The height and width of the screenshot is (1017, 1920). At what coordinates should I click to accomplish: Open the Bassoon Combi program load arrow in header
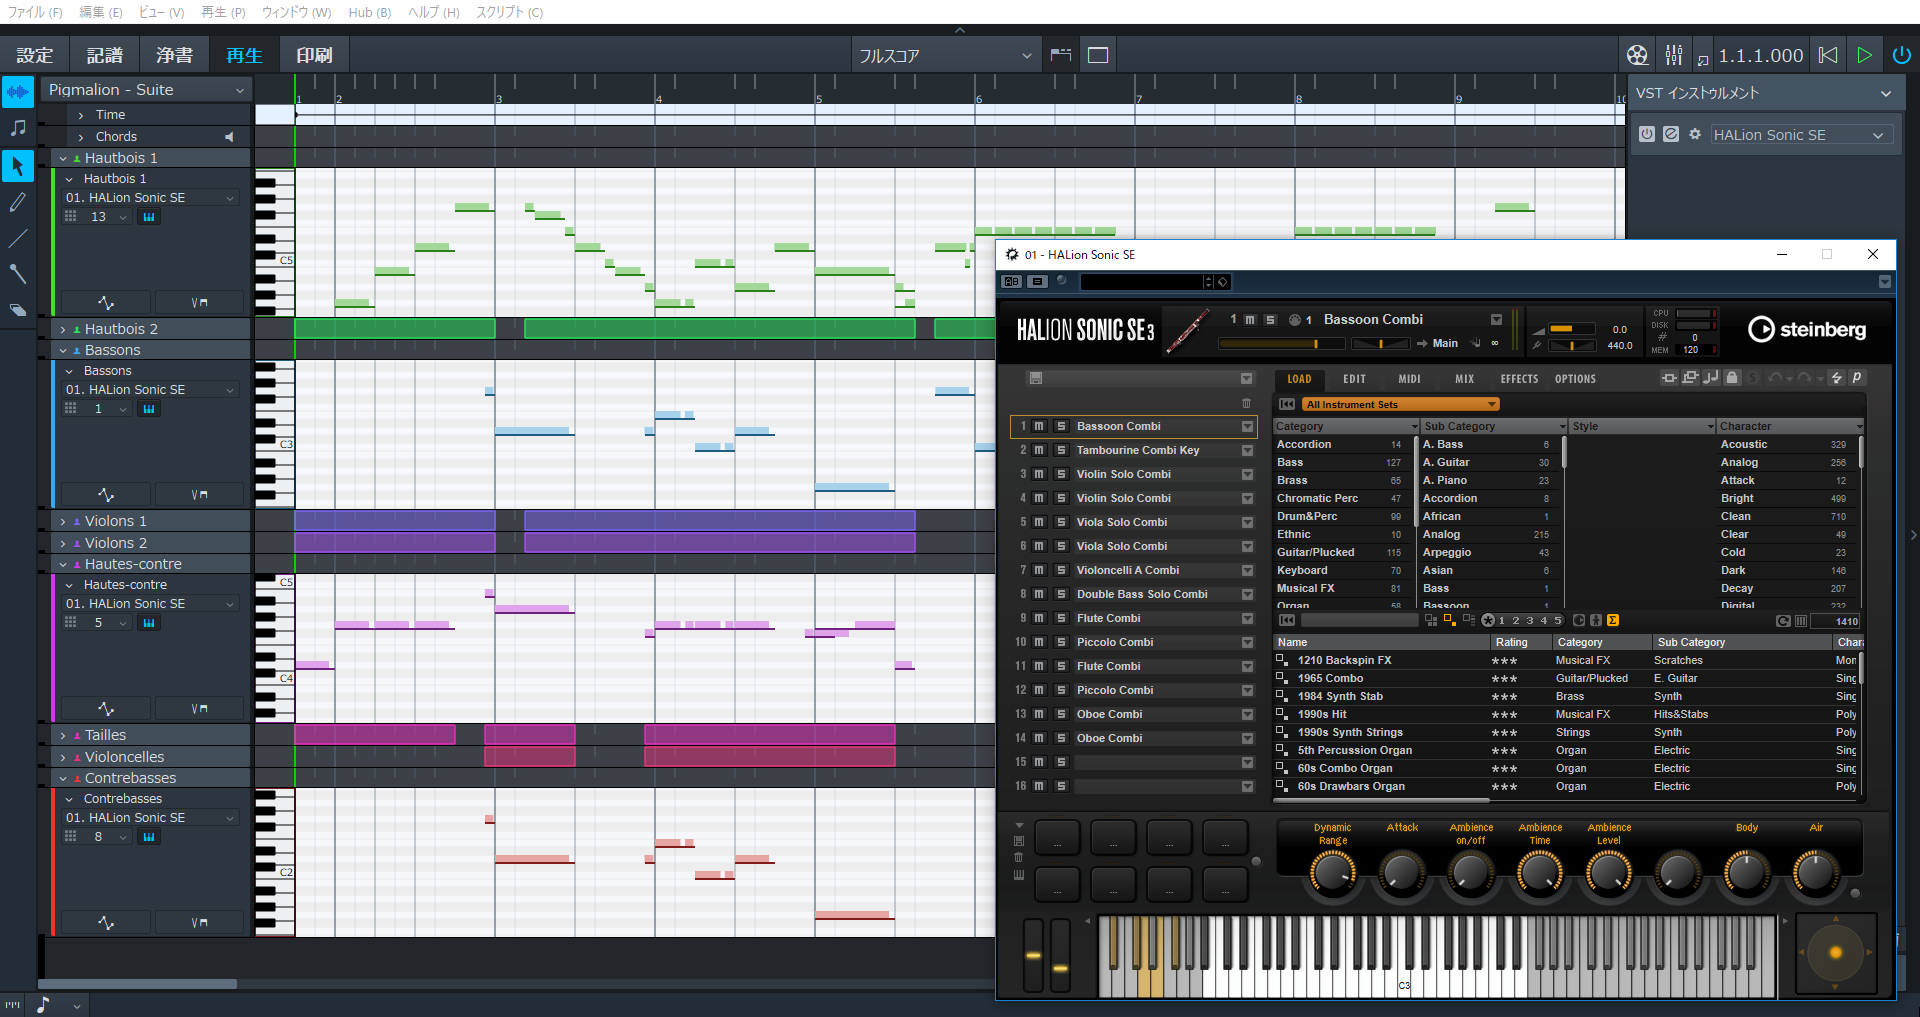[1496, 320]
